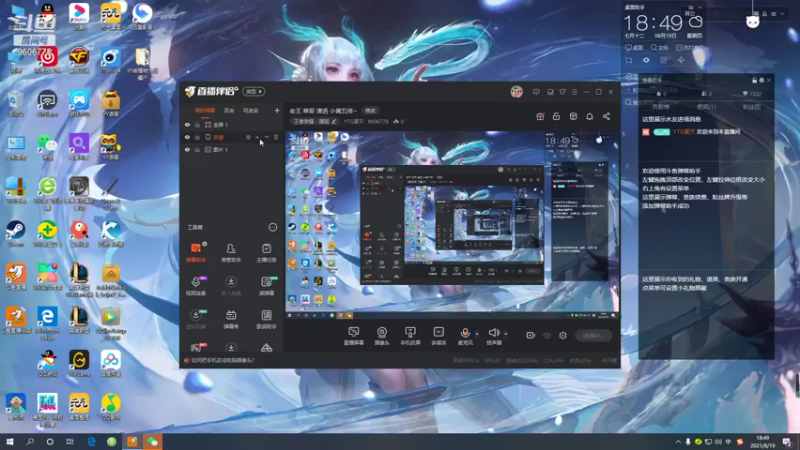This screenshot has height=450, width=800.
Task: Click the padlock icon above preview
Action: tap(556, 116)
